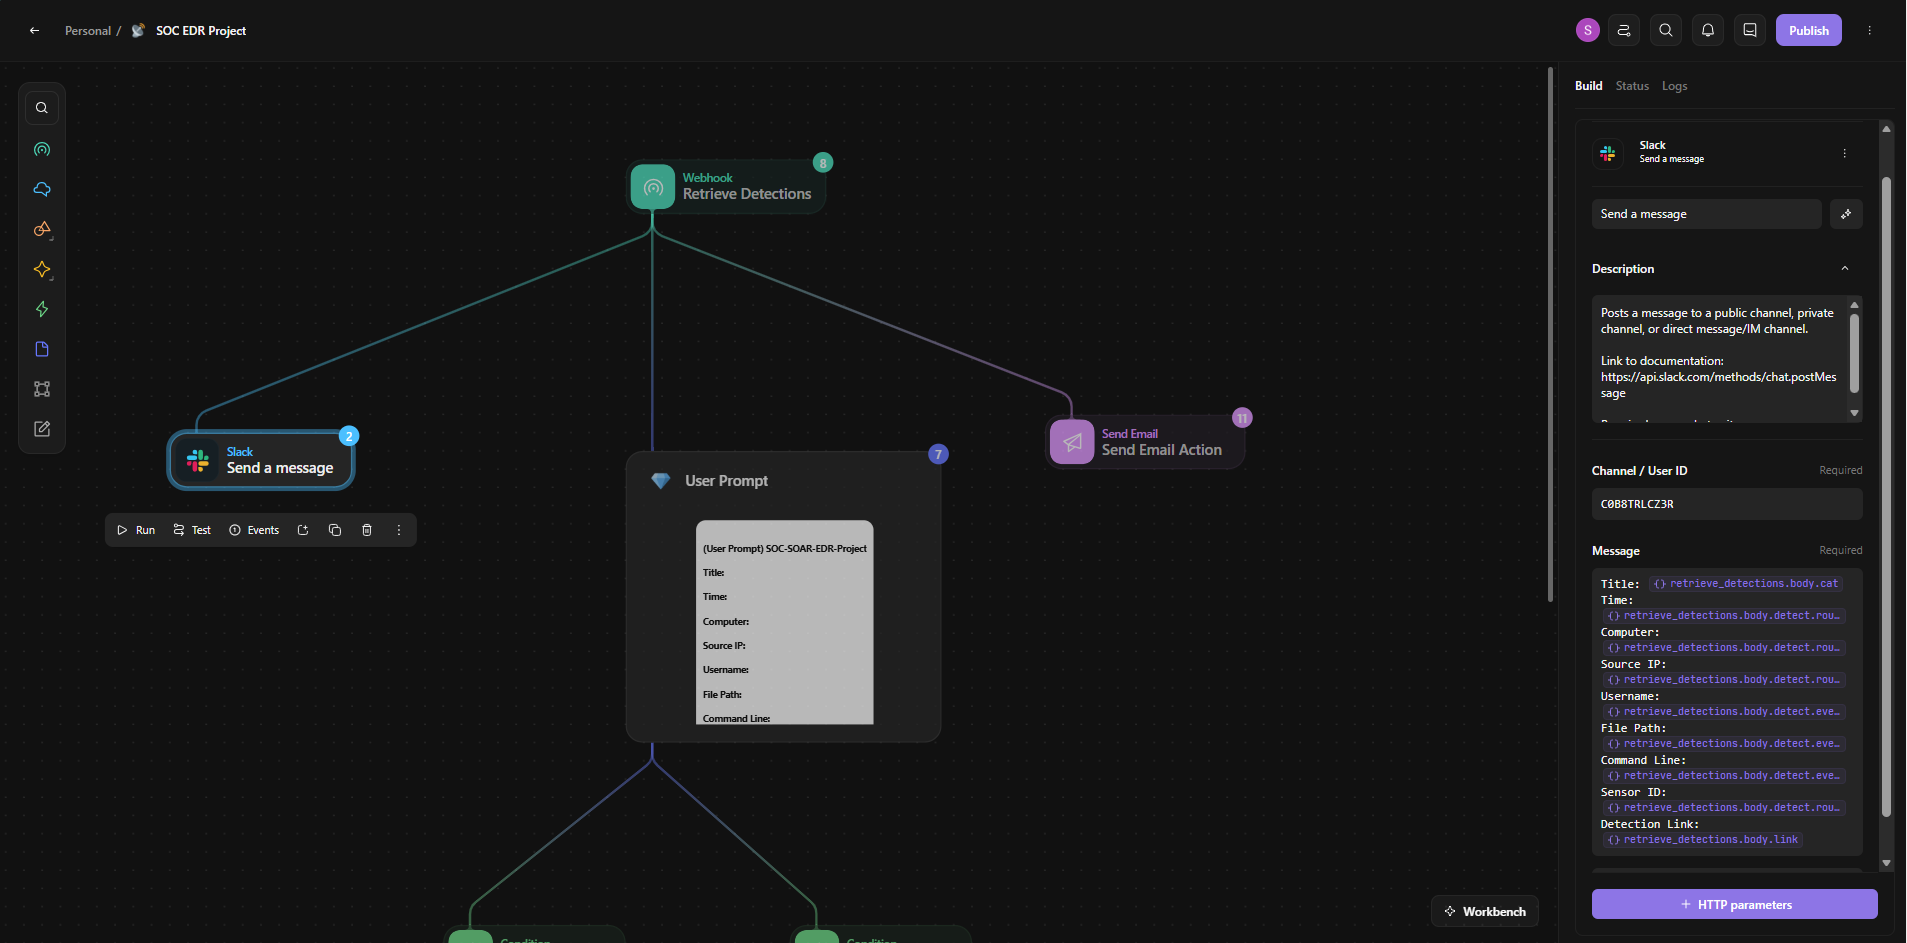Viewport: 1907px width, 943px height.
Task: Select the green lightning trigger tool in the sidebar
Action: coord(42,309)
